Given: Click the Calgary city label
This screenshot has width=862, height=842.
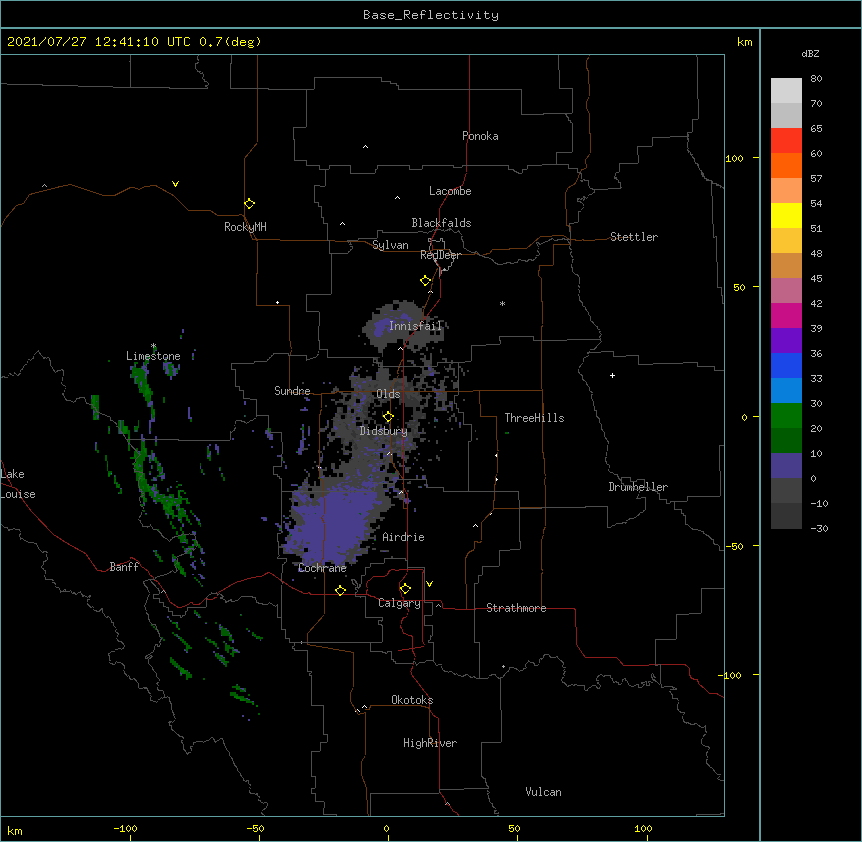Looking at the screenshot, I should click(399, 603).
